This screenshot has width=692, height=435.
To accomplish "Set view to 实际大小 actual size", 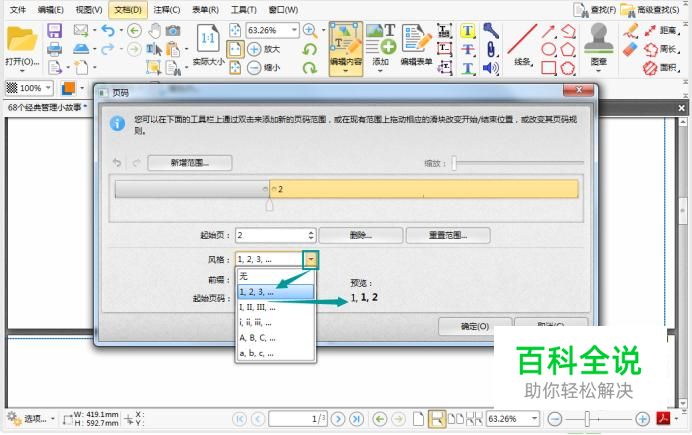I will (x=208, y=45).
